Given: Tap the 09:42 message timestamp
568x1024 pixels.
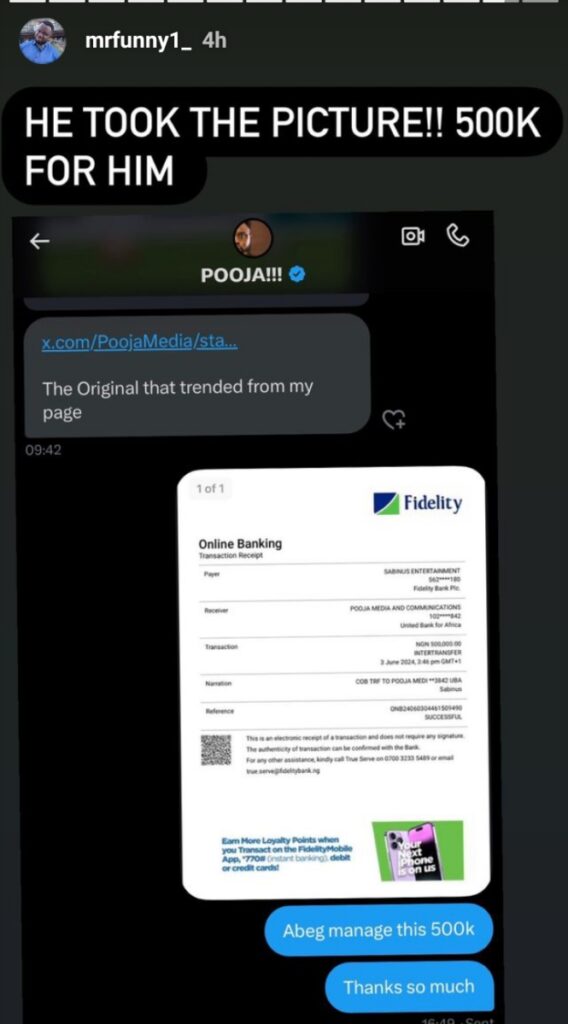Looking at the screenshot, I should [43, 450].
